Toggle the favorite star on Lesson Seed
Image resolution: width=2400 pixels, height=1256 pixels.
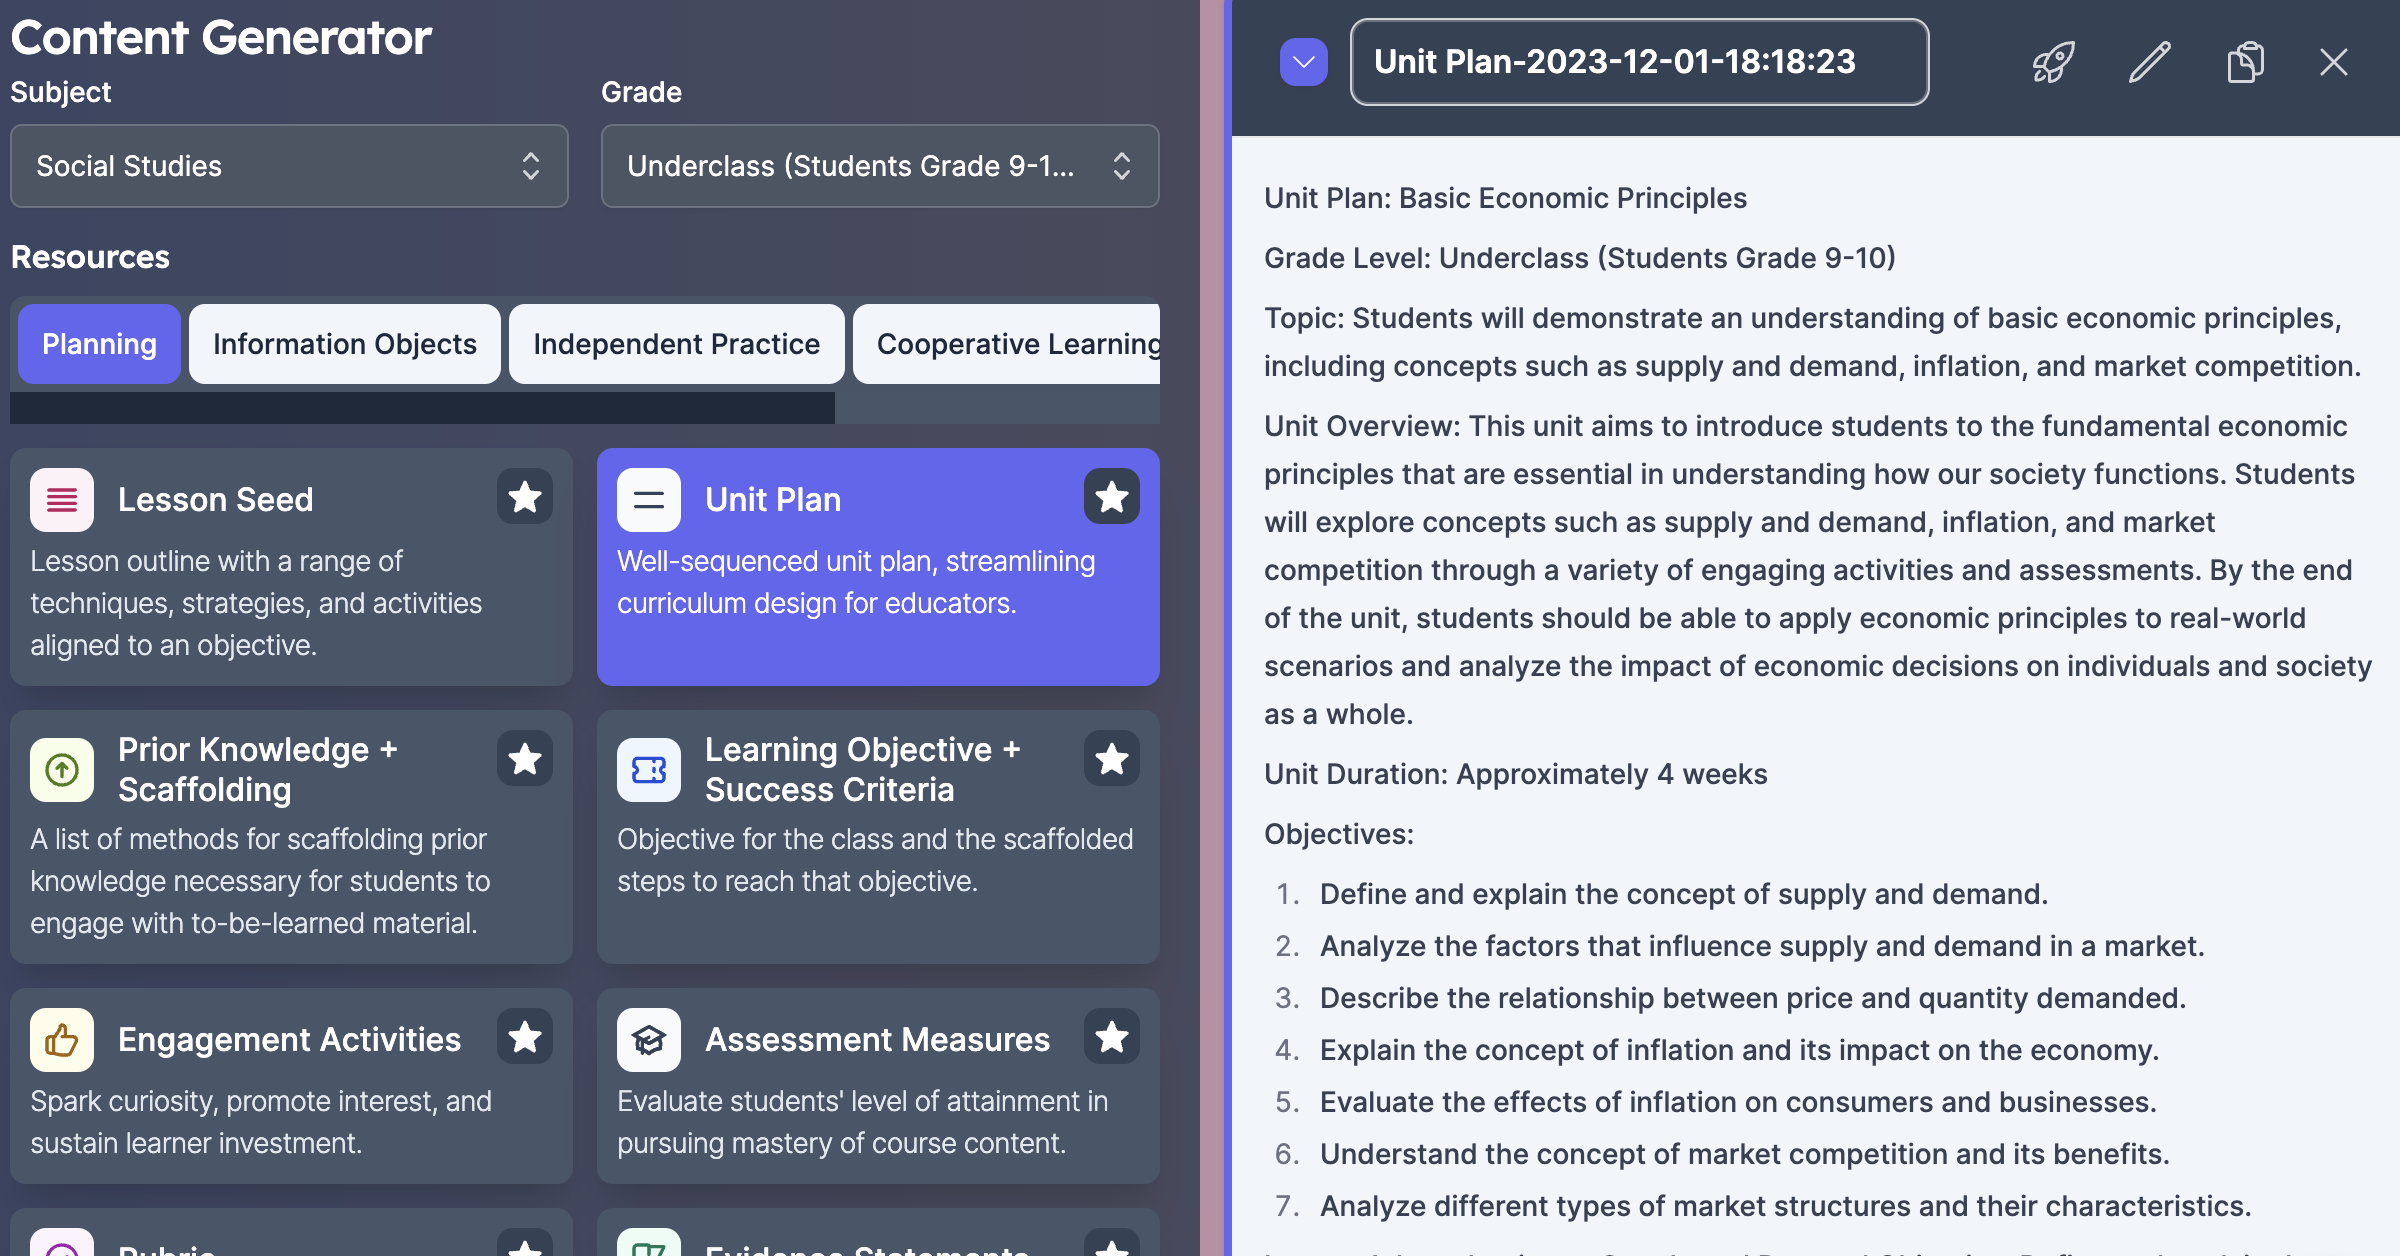[525, 496]
